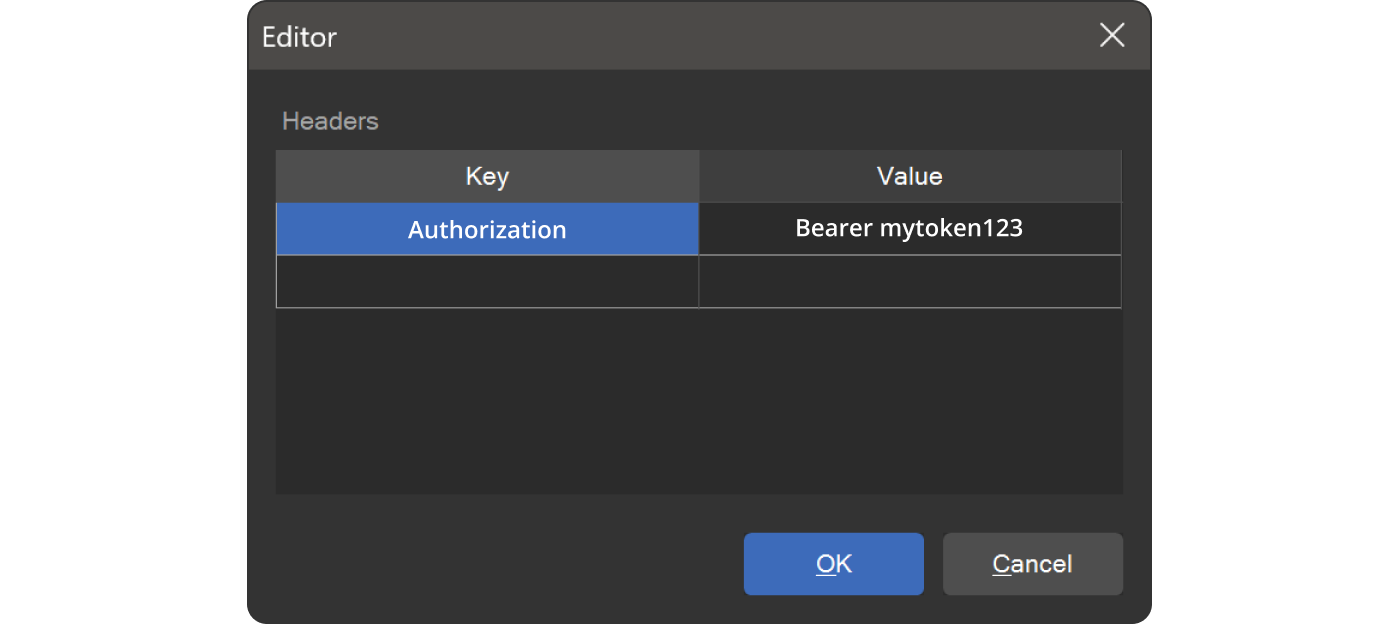Viewport: 1400px width, 624px height.
Task: Click the OK button
Action: (x=833, y=564)
